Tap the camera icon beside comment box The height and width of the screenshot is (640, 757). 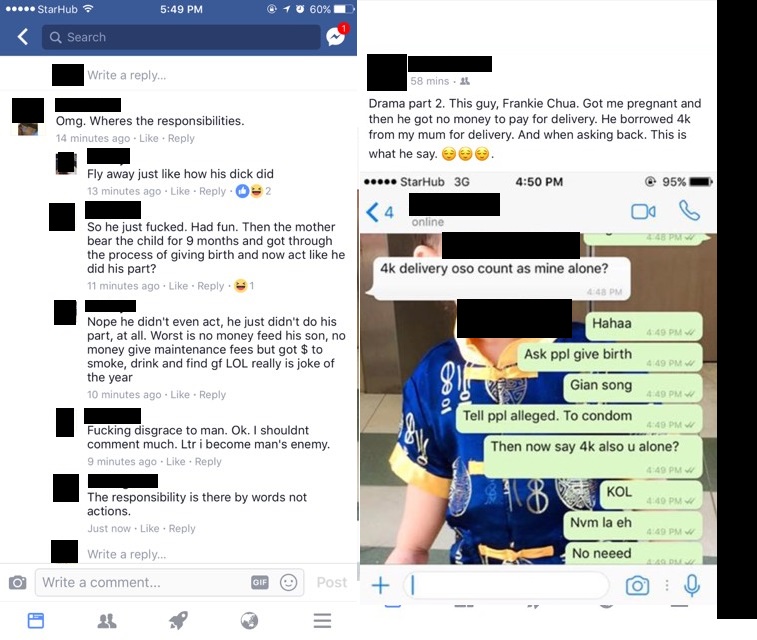click(x=18, y=582)
